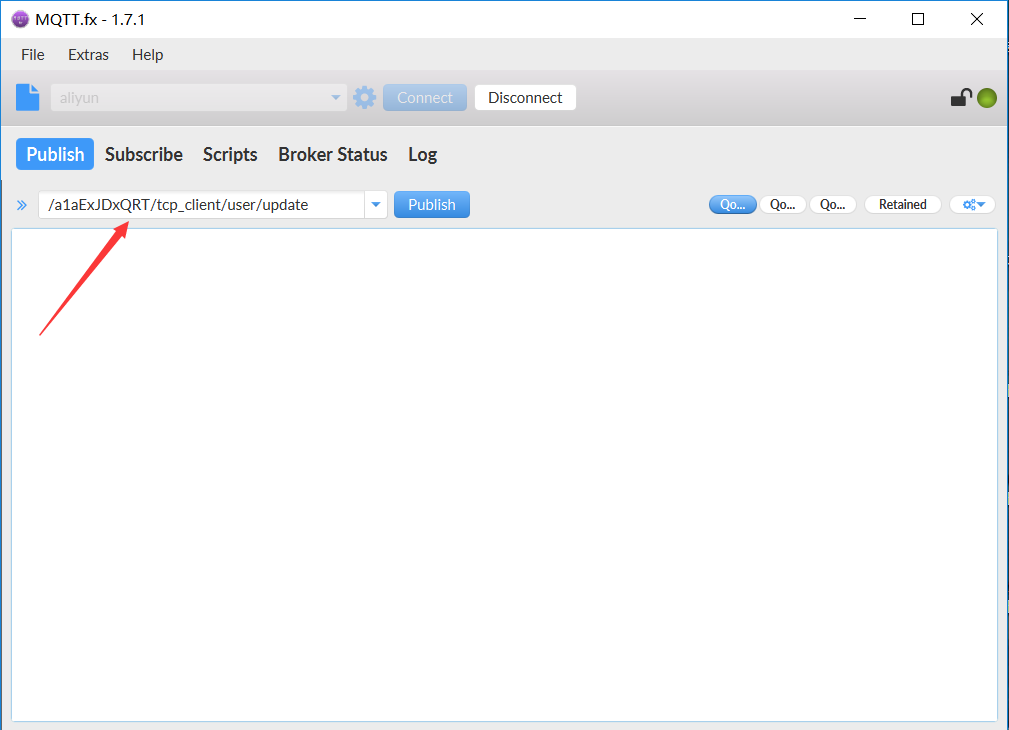
Task: Maximize the MQTT.fx window
Action: (918, 19)
